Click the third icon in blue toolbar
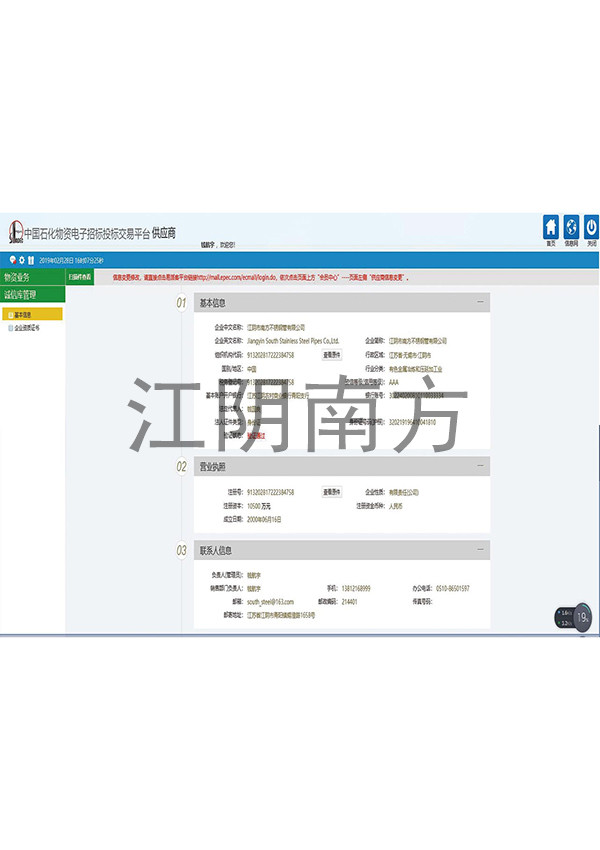Screen dimensions: 600x850 coord(31,260)
